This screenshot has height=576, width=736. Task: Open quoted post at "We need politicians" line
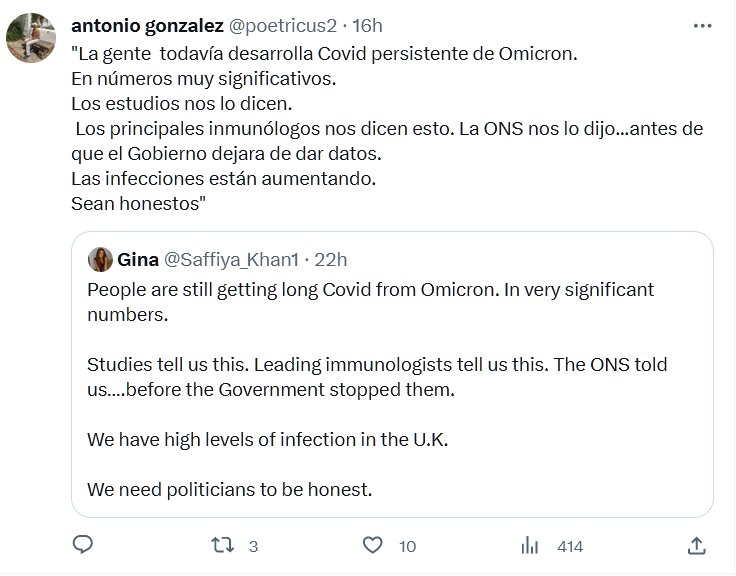click(x=229, y=490)
